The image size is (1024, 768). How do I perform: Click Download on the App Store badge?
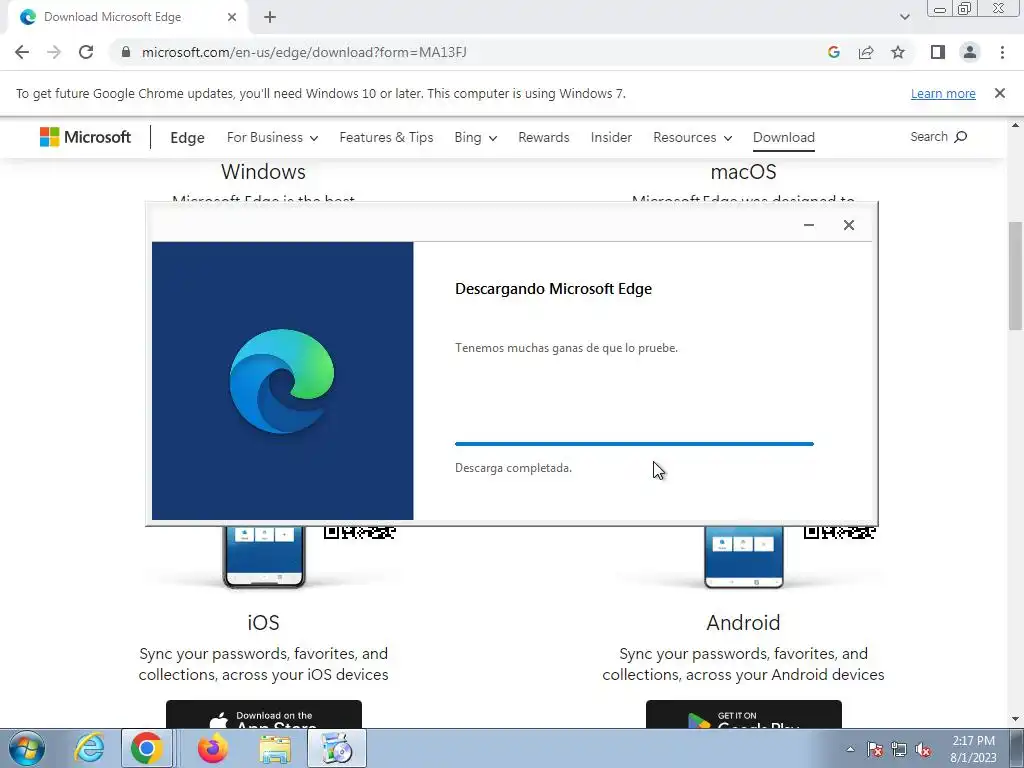click(x=264, y=714)
